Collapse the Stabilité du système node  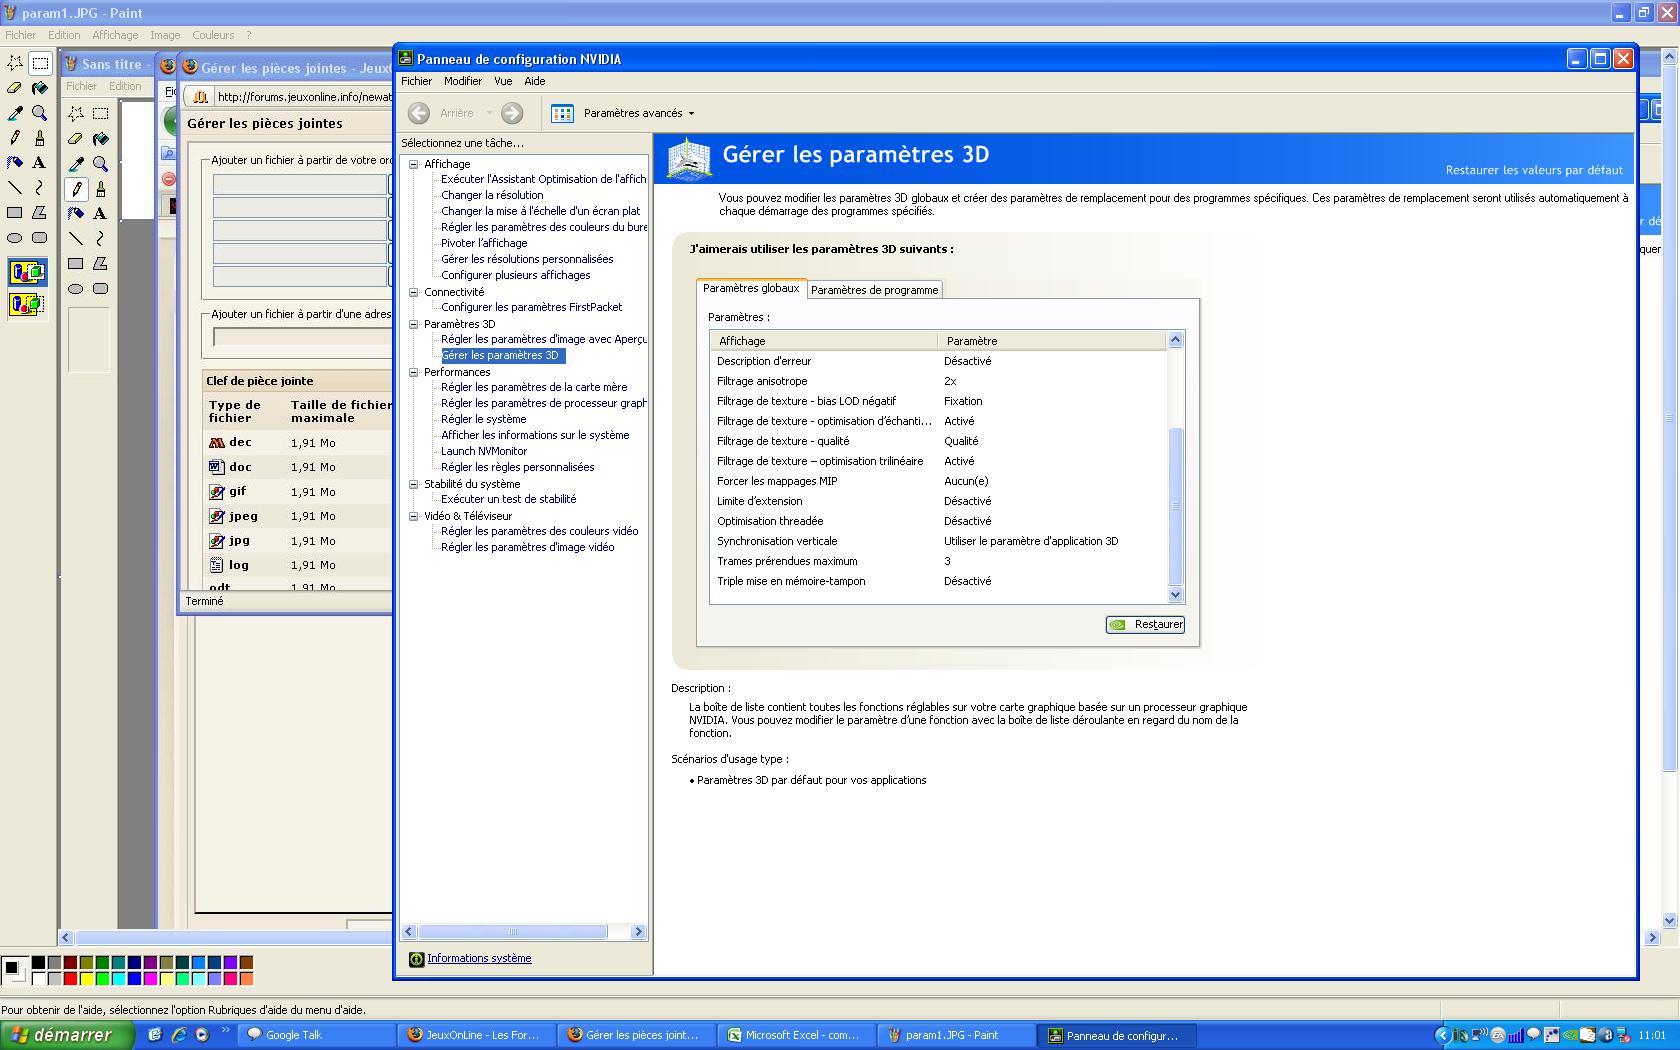tap(413, 484)
